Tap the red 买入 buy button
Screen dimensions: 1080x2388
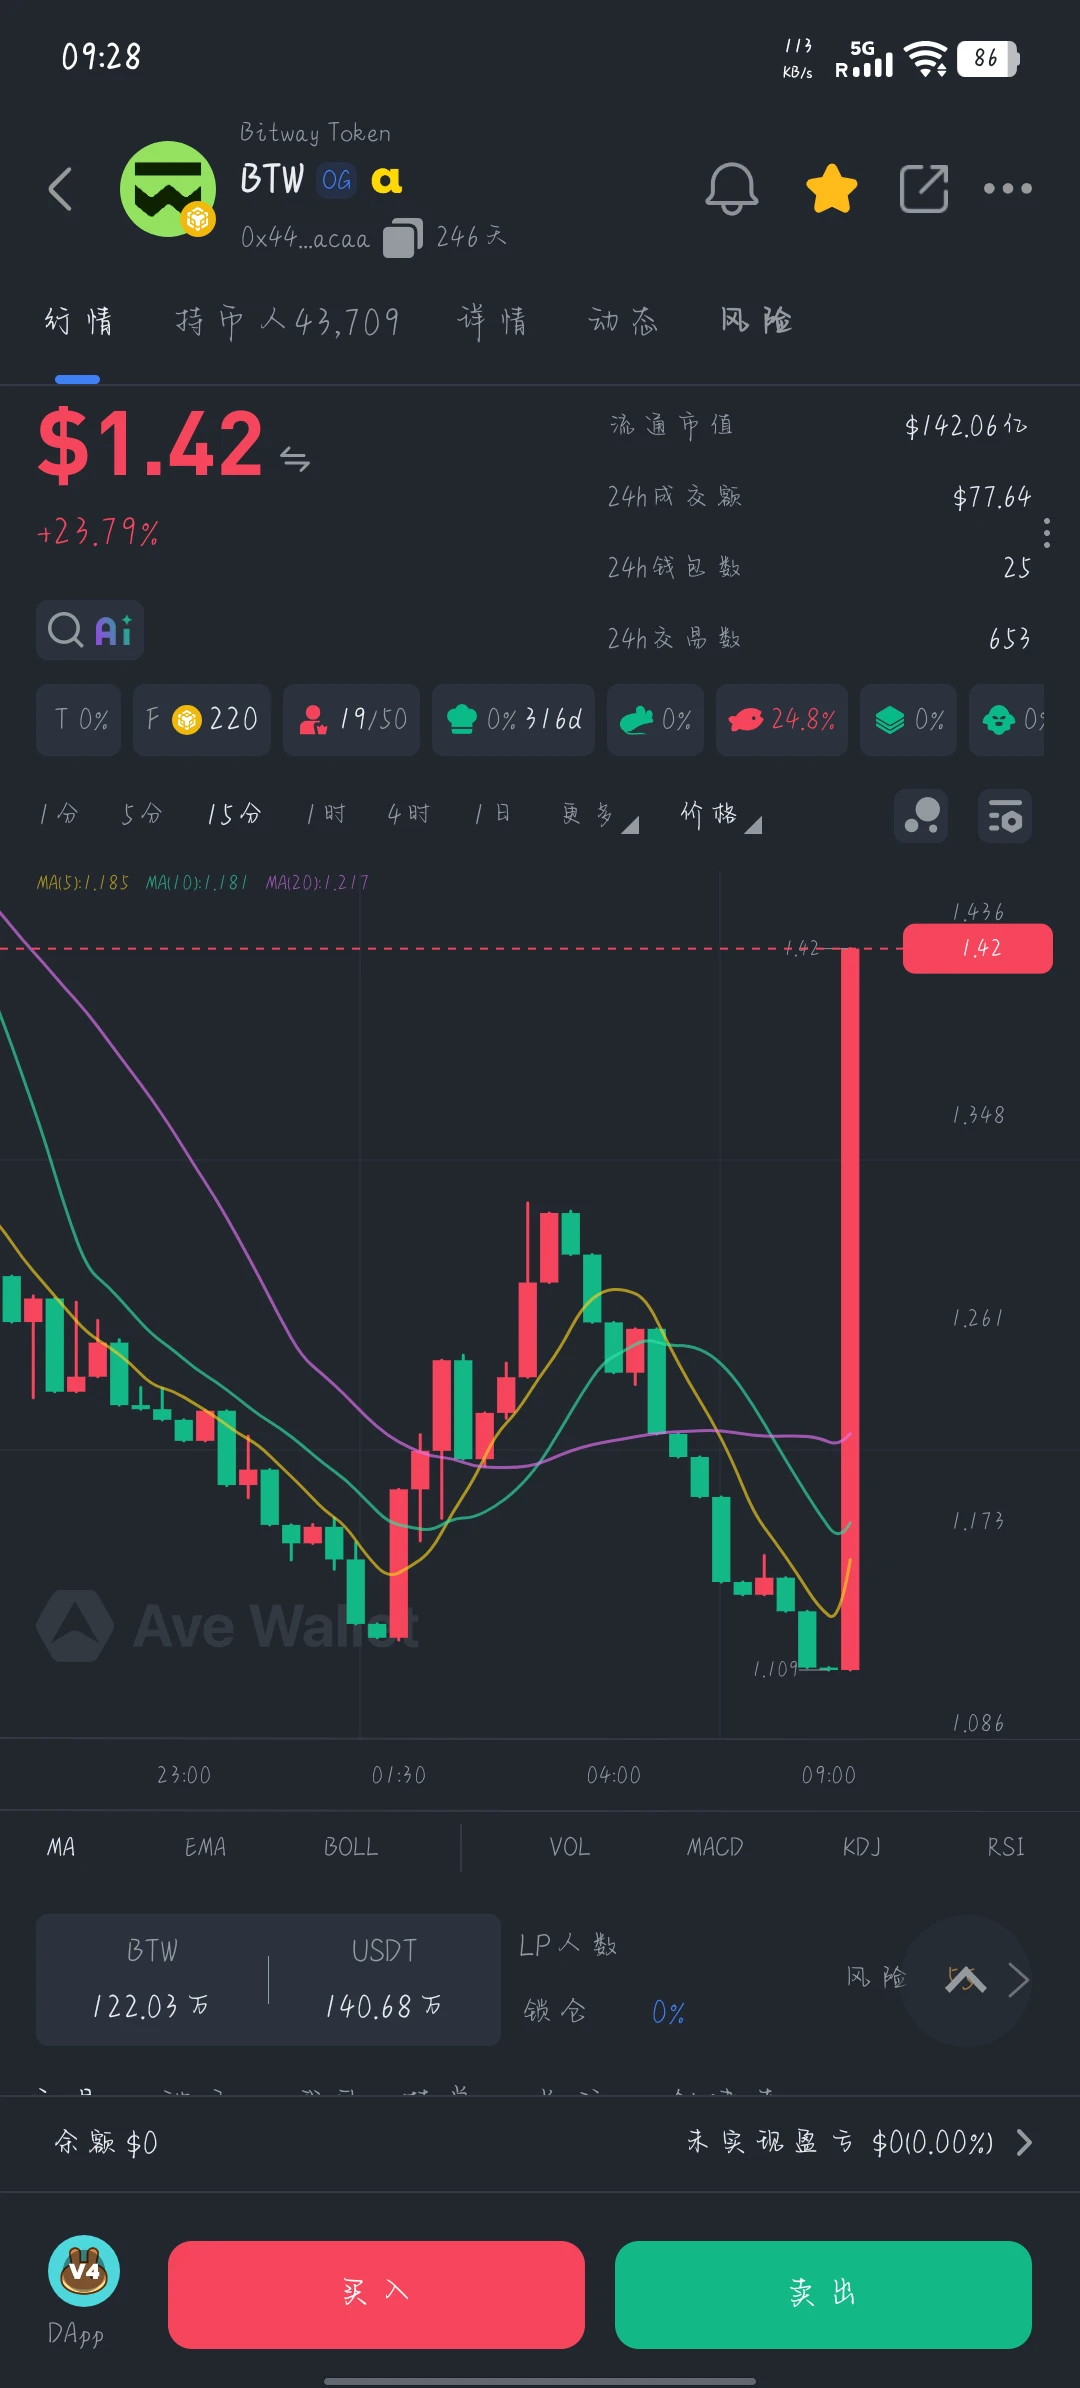pos(376,2294)
